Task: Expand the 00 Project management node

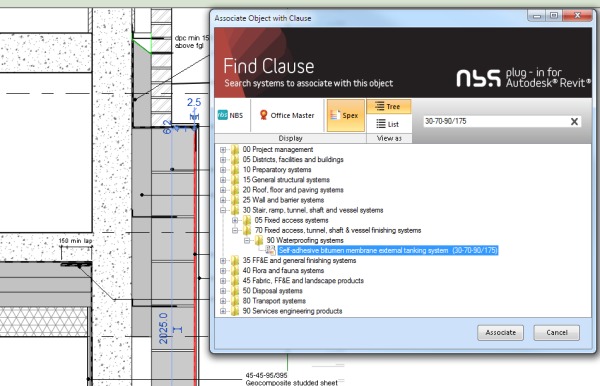Action: (x=223, y=150)
